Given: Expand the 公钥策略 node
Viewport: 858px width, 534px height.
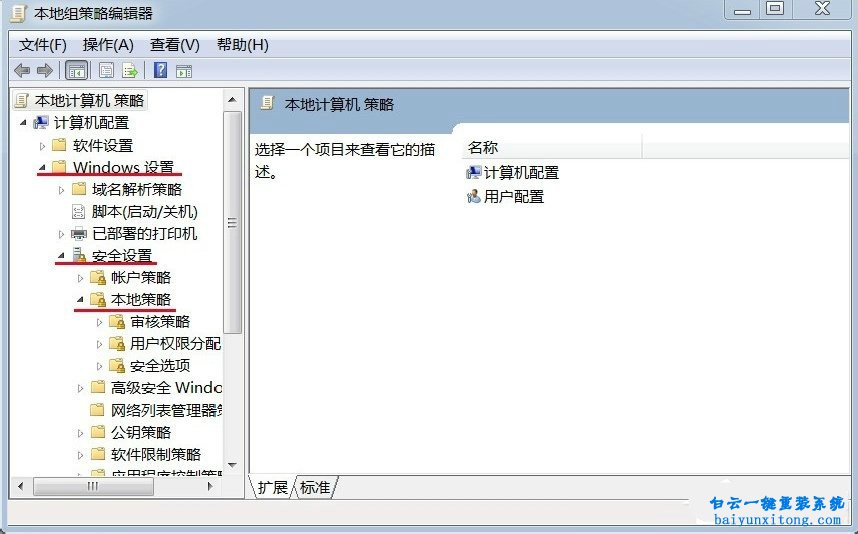Looking at the screenshot, I should point(80,433).
